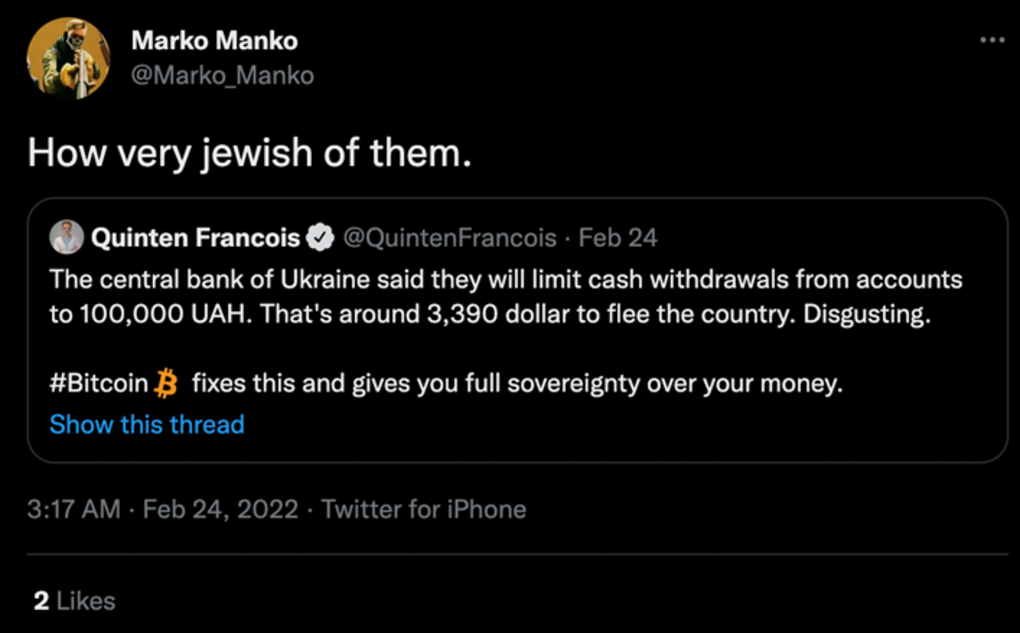Open Marko Manko's profile avatar
Image resolution: width=1020 pixels, height=633 pixels.
coord(67,59)
